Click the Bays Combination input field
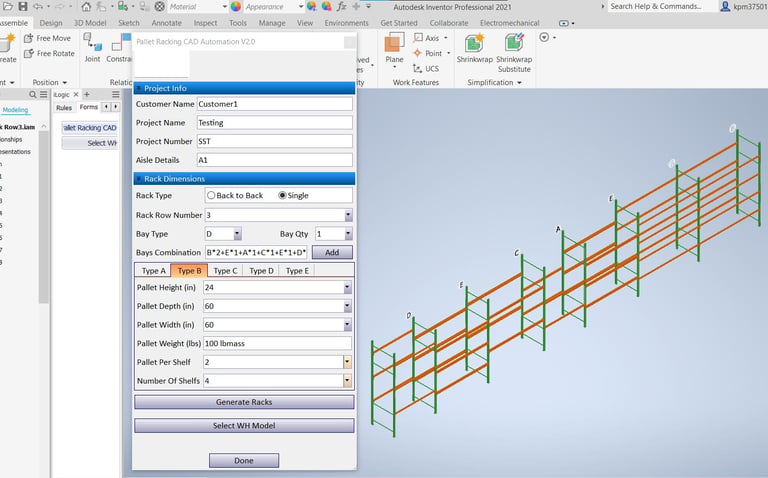The height and width of the screenshot is (478, 768). [x=256, y=253]
